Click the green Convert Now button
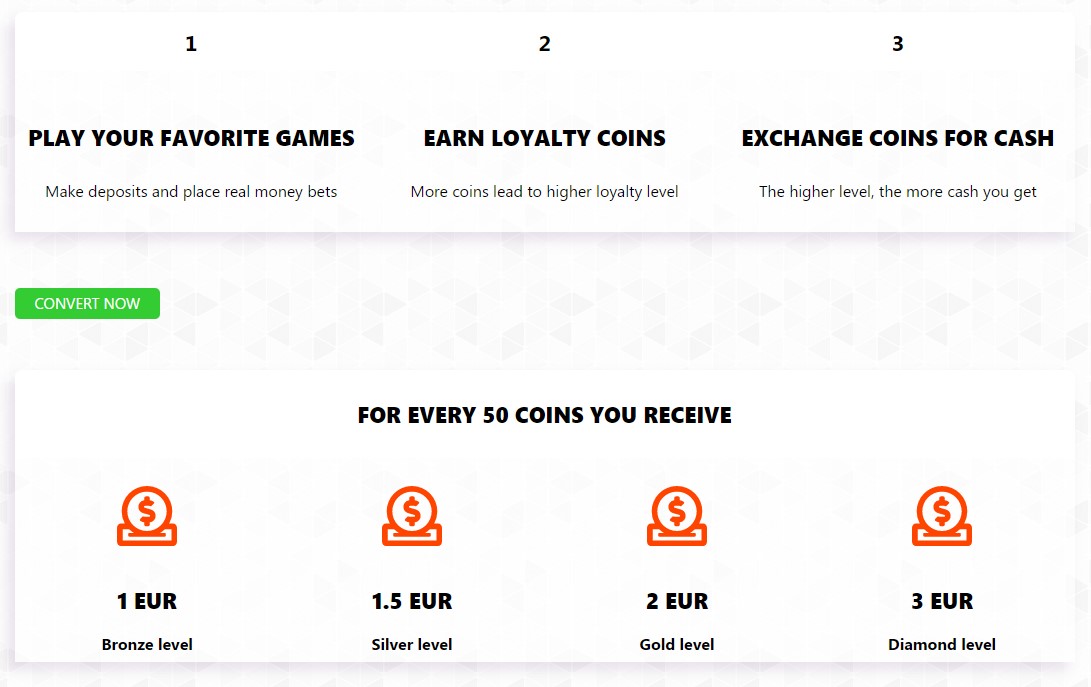Image resolution: width=1091 pixels, height=687 pixels. pos(88,303)
